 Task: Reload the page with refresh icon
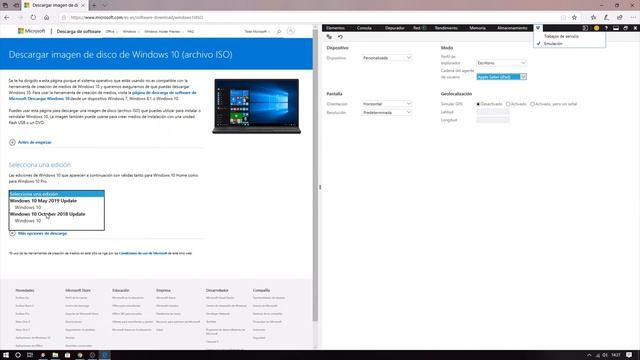pos(33,18)
